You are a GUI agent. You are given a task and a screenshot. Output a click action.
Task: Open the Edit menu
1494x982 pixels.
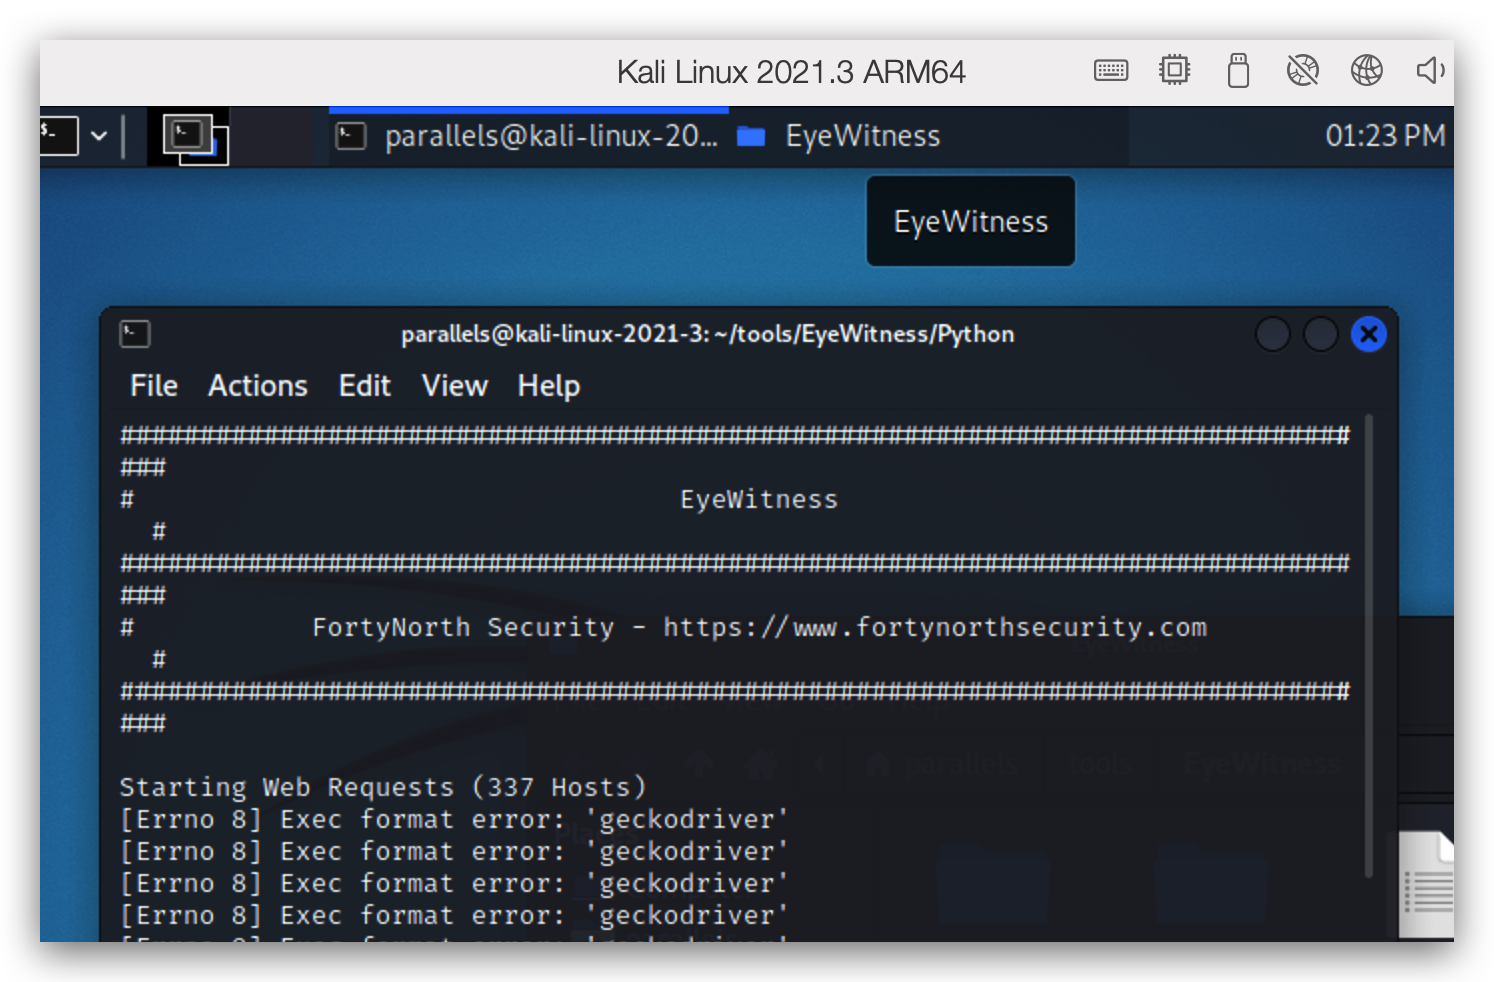coord(364,386)
